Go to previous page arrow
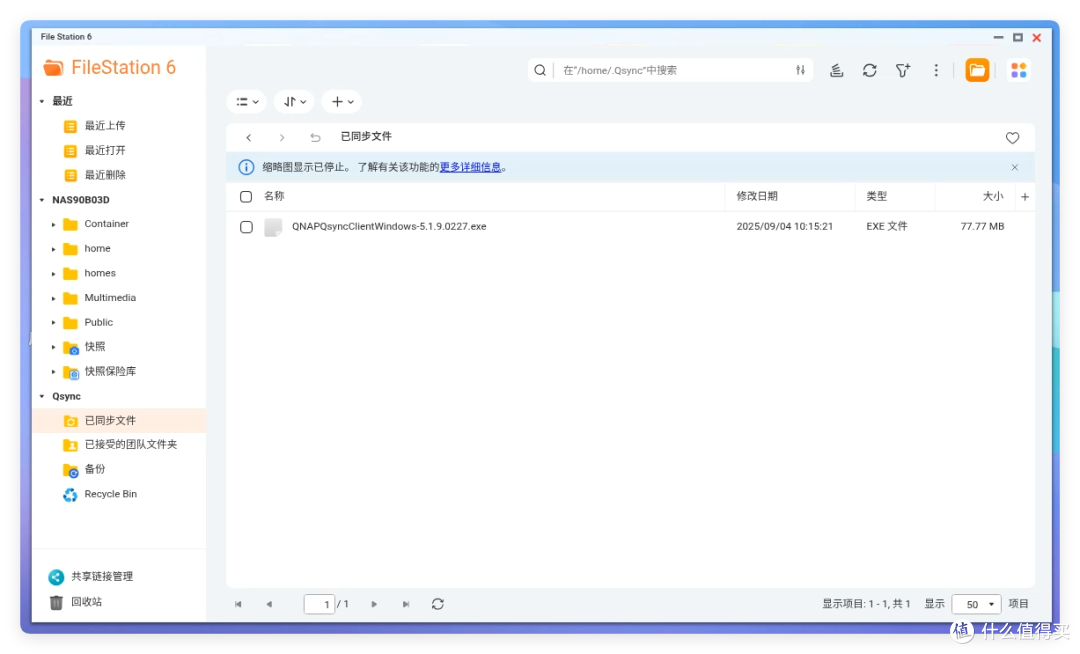 point(269,604)
